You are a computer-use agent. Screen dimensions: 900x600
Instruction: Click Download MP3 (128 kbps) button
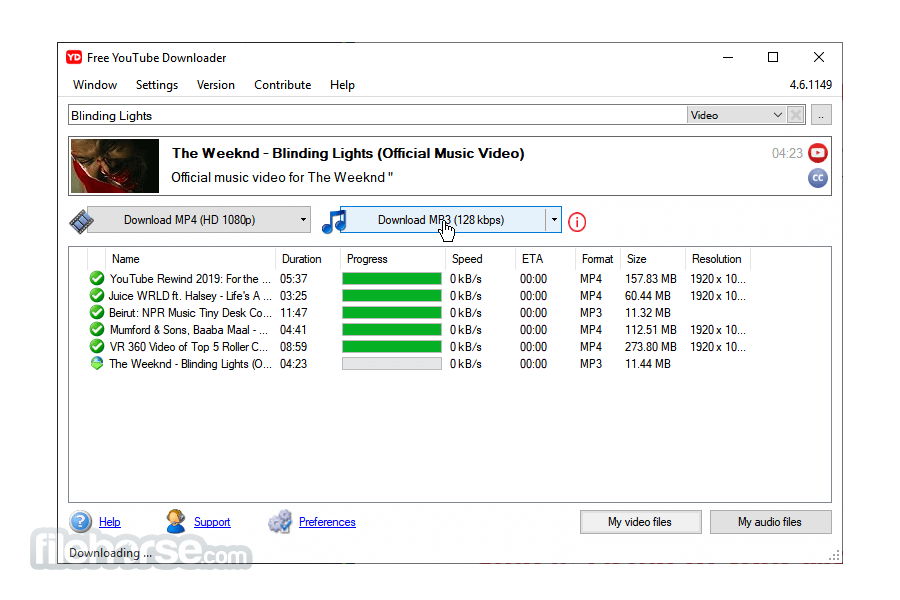(443, 220)
